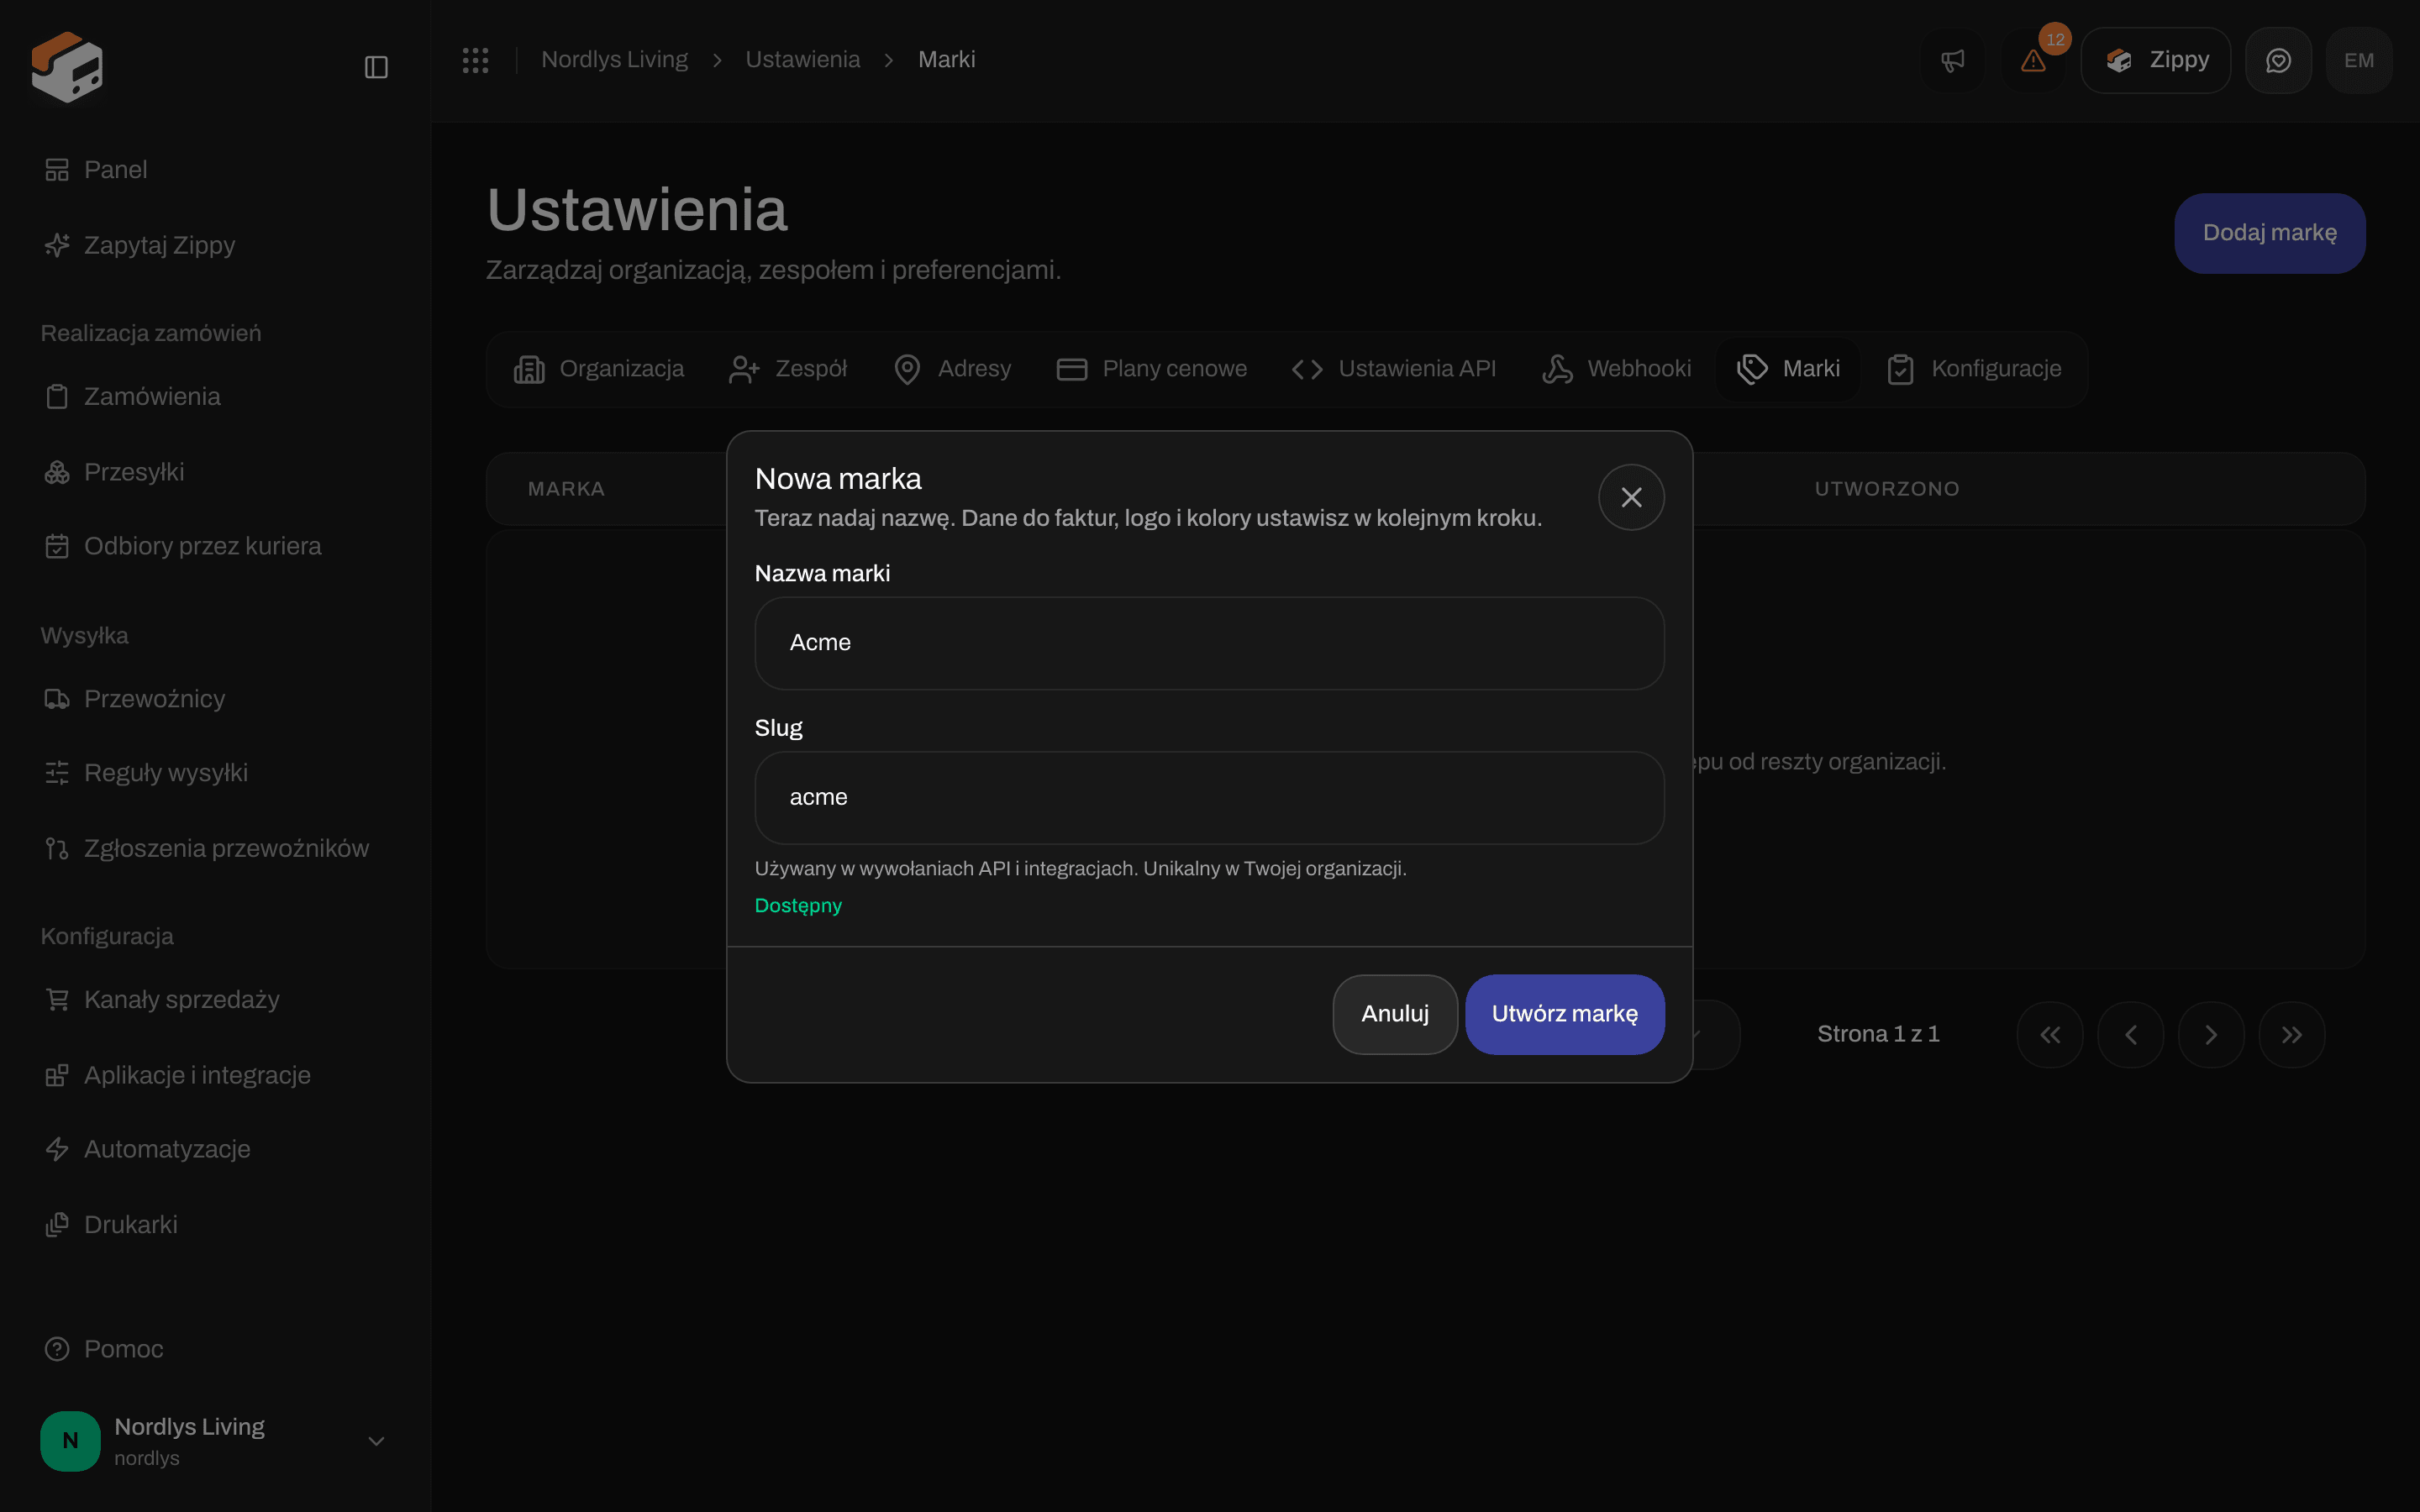
Task: Open Przesyłki in the sidebar
Action: [216, 472]
